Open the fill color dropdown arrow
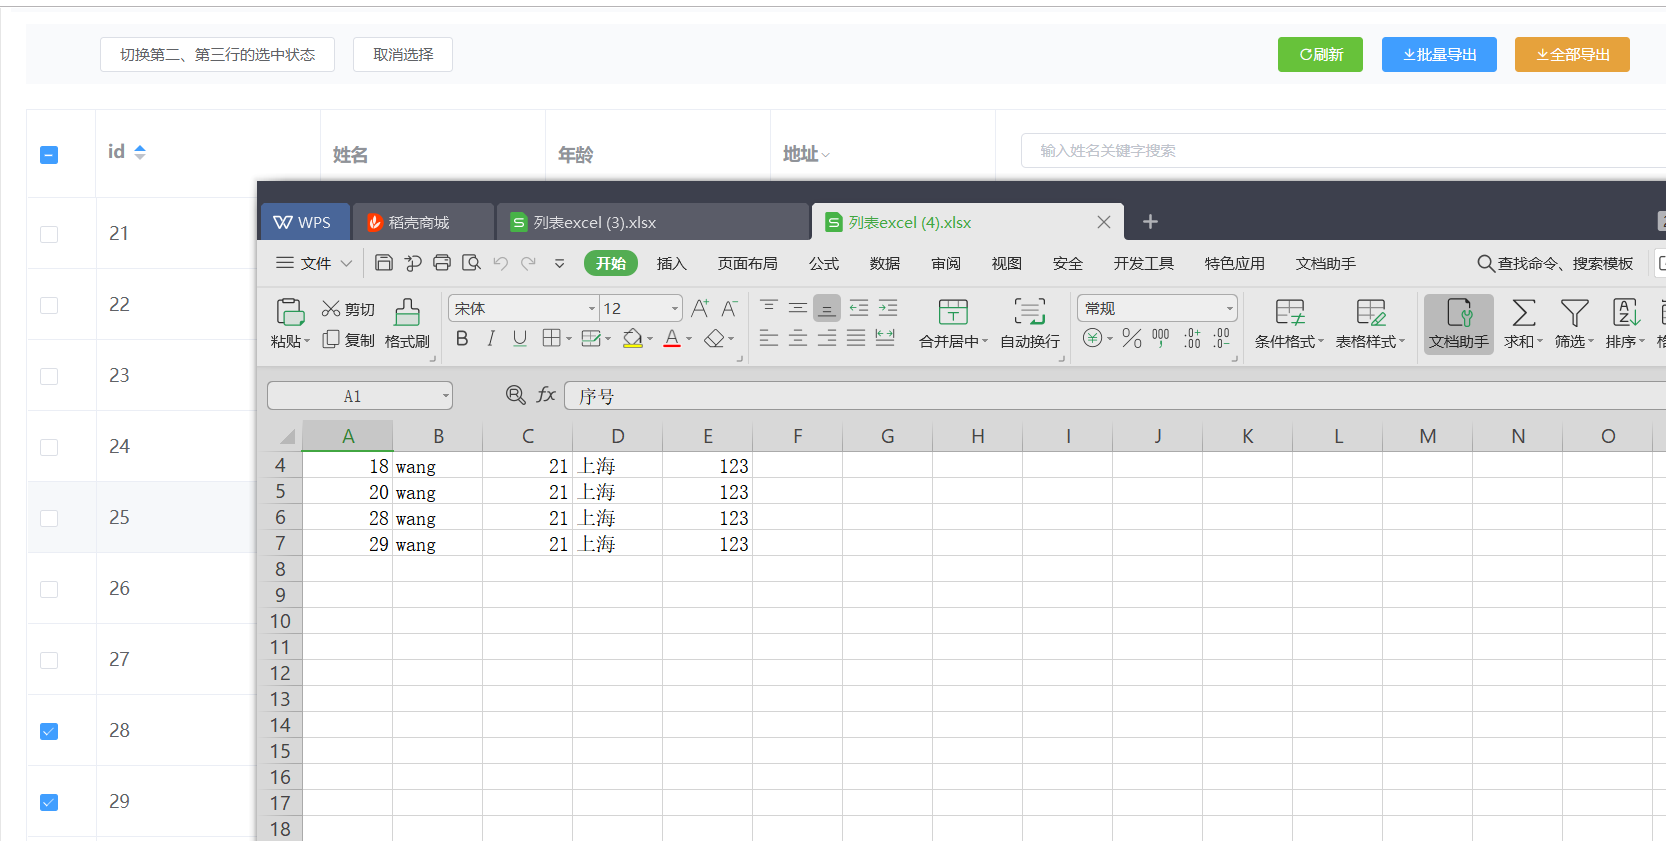Viewport: 1666px width, 841px height. 650,339
